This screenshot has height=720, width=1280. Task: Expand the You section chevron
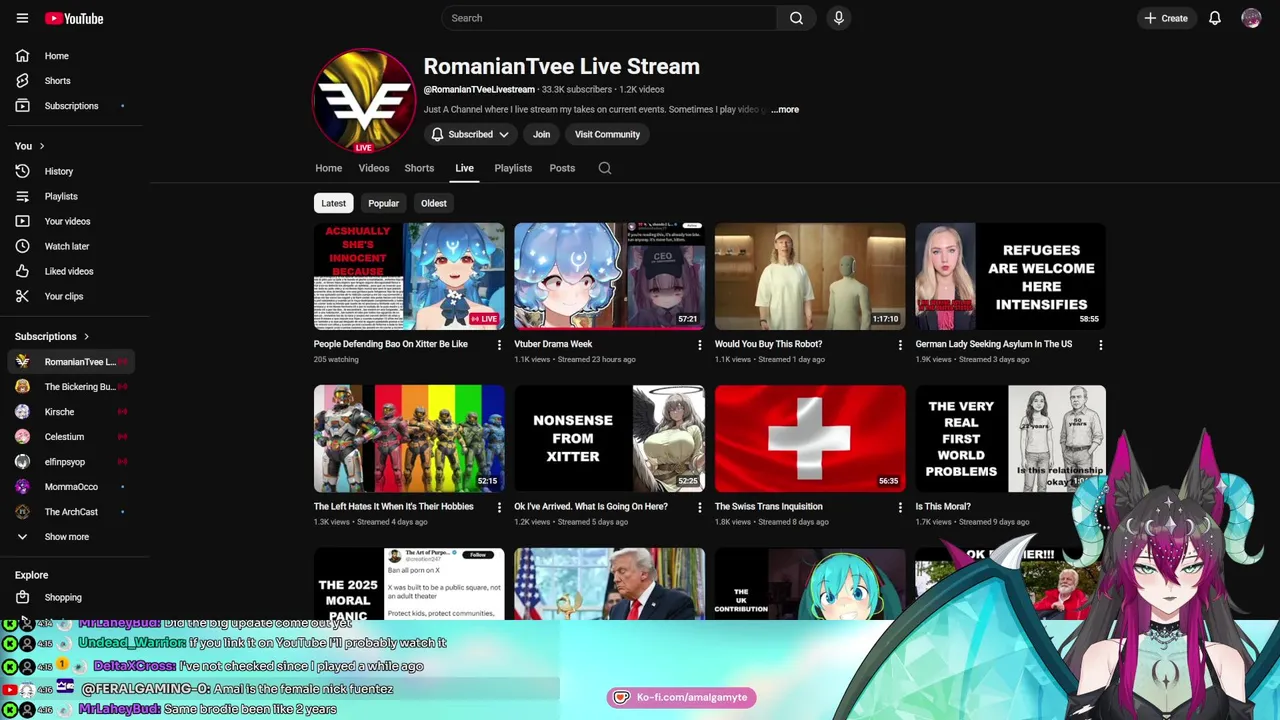[x=41, y=146]
